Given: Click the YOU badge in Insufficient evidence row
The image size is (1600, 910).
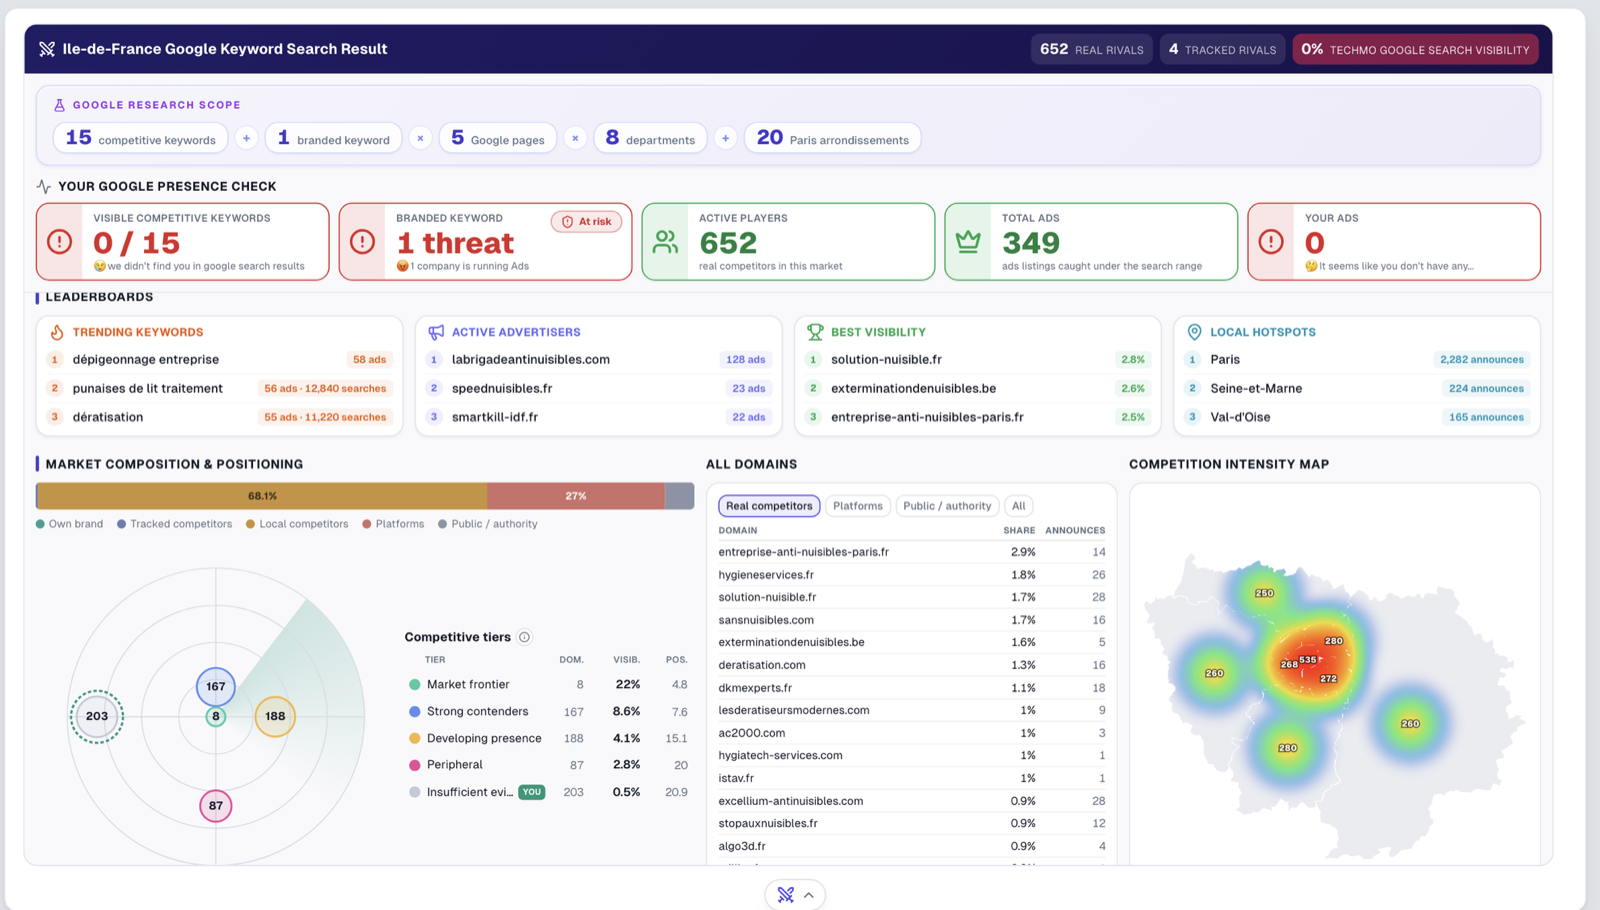Looking at the screenshot, I should pos(532,792).
